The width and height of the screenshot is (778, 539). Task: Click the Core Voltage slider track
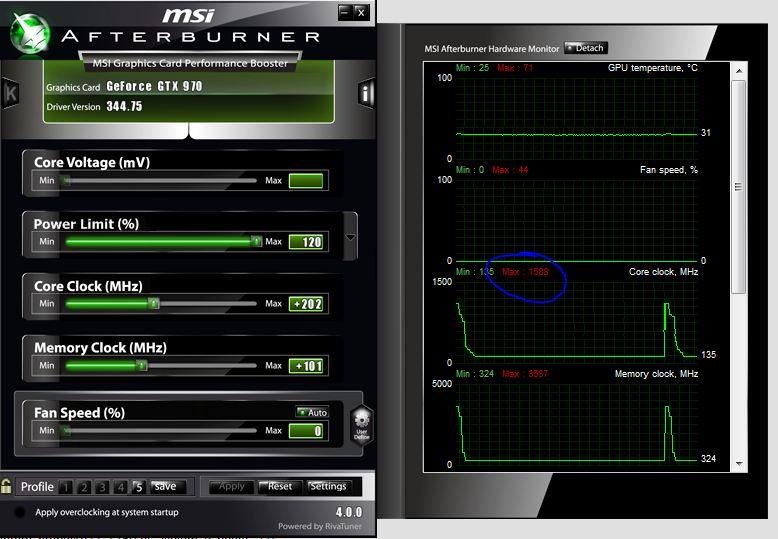[x=161, y=181]
